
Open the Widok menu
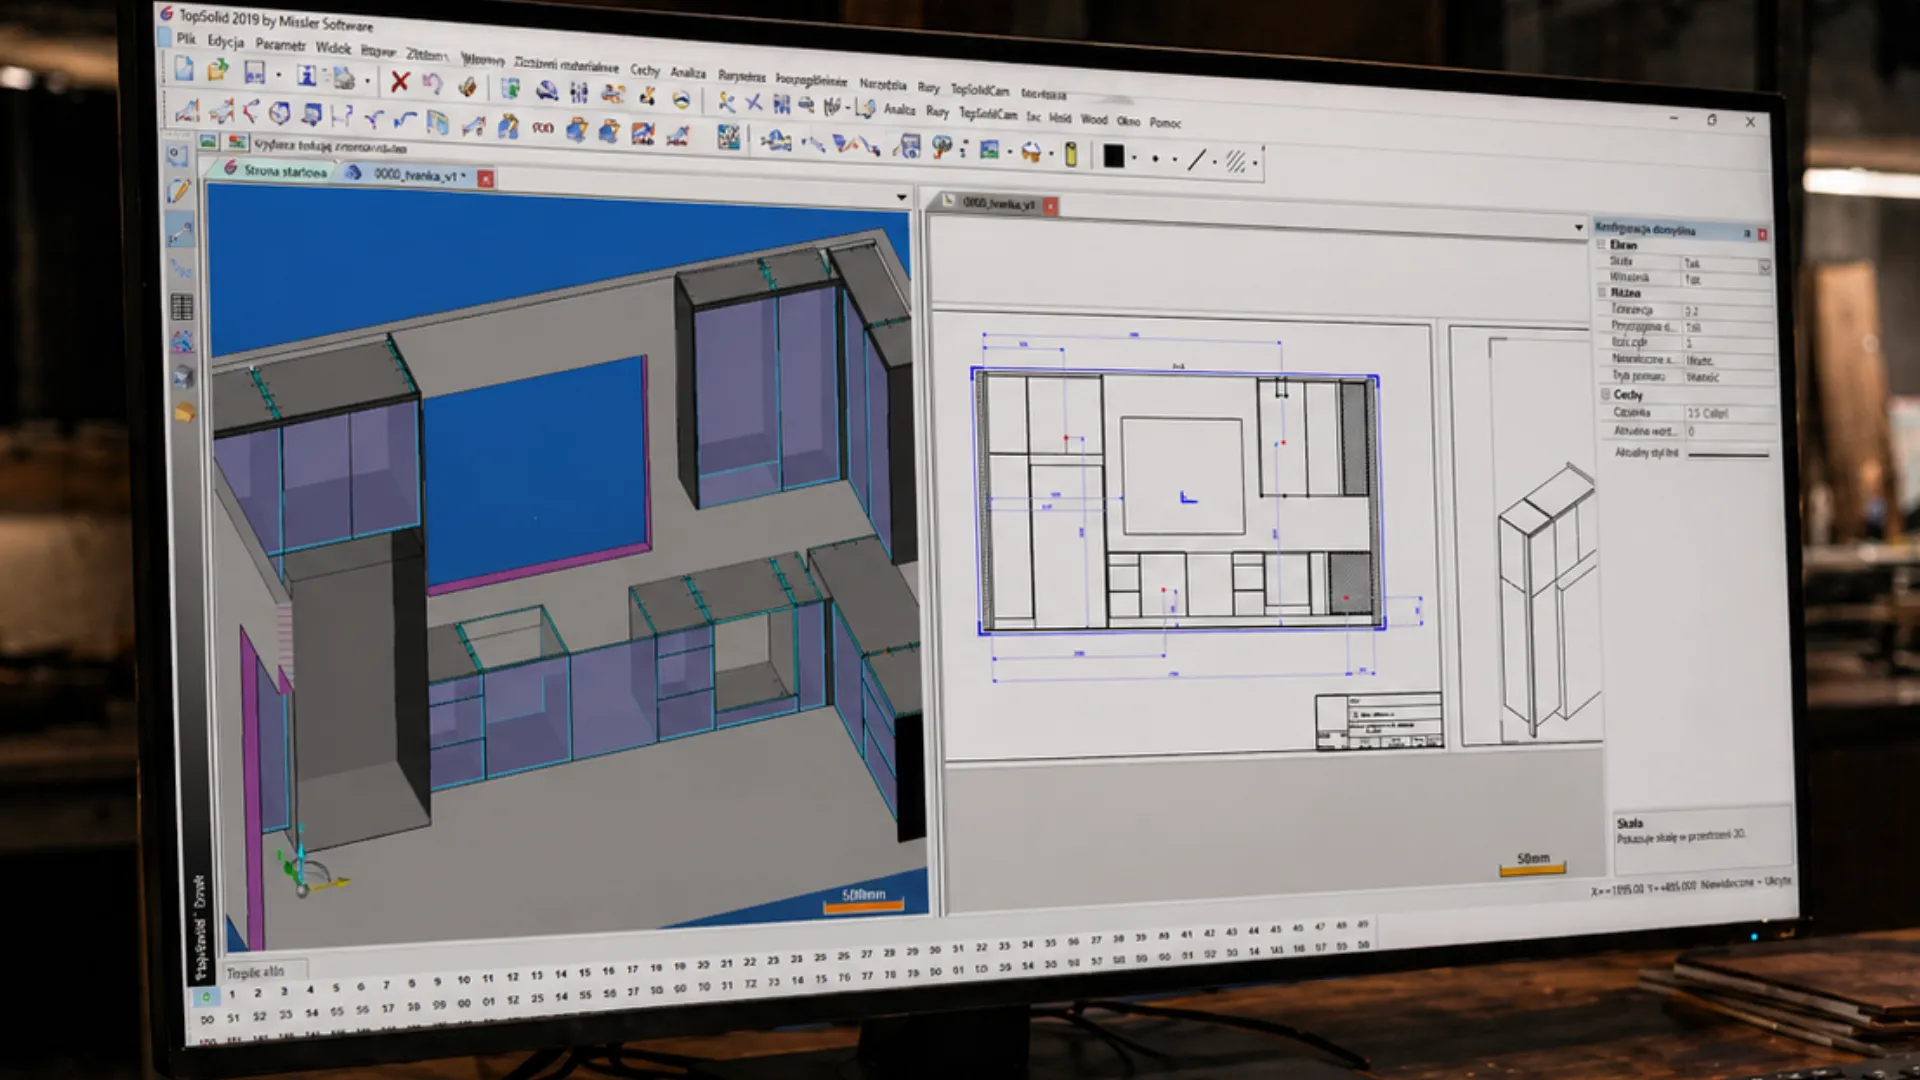[x=333, y=47]
